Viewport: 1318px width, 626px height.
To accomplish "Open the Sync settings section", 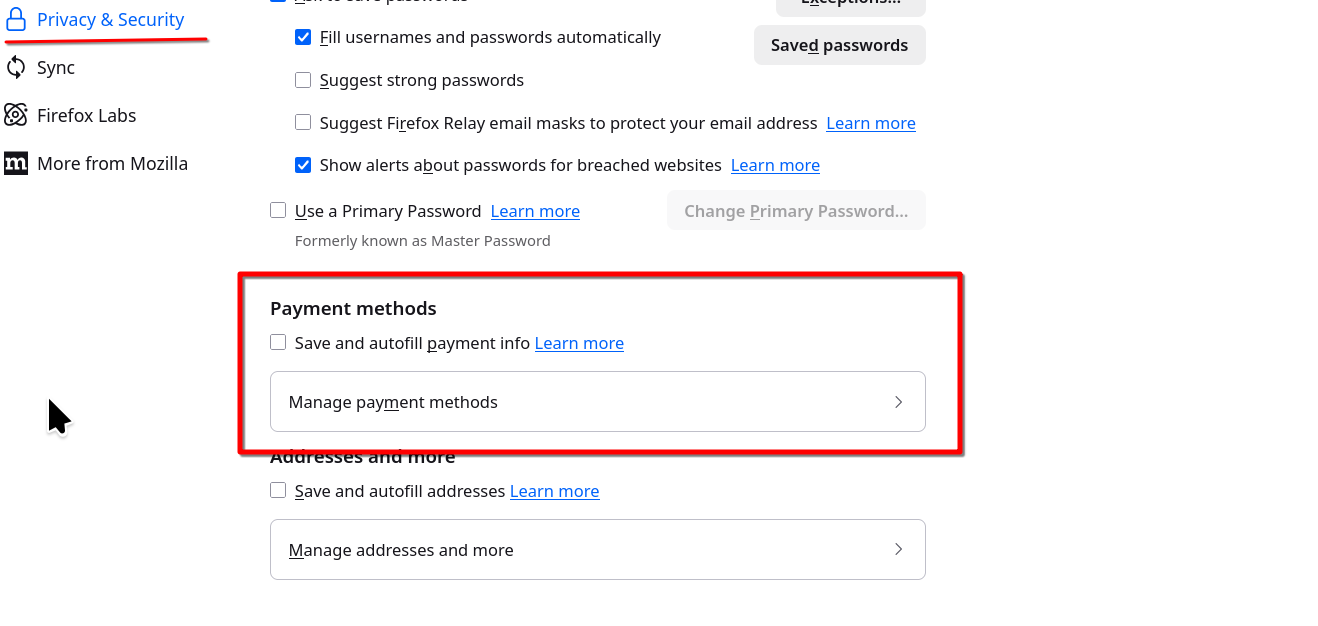I will (x=55, y=67).
